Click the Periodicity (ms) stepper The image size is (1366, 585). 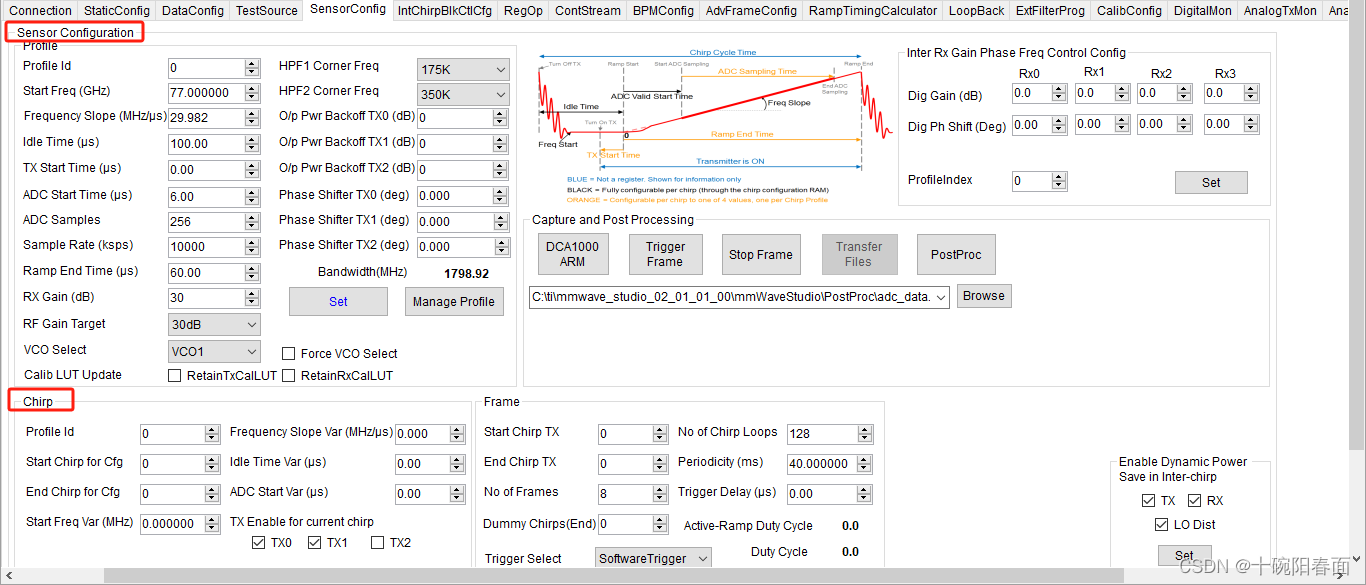(865, 464)
